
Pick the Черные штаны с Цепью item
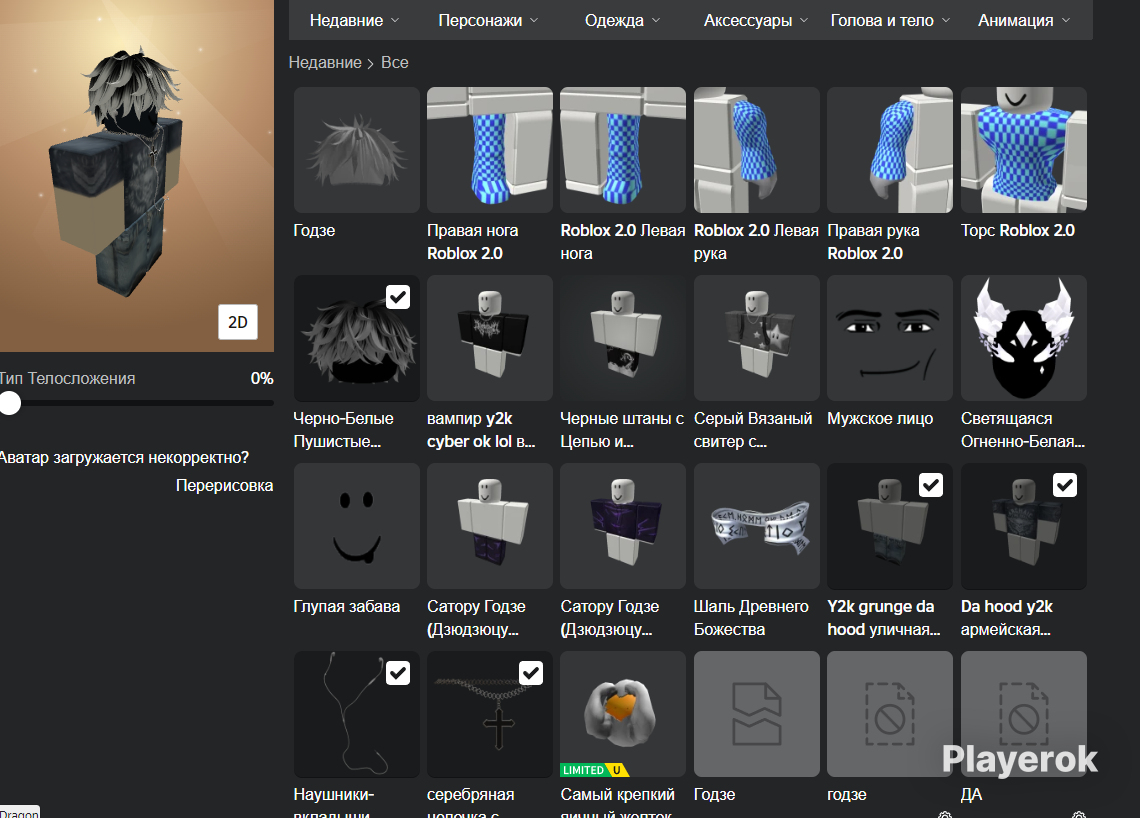(x=623, y=338)
